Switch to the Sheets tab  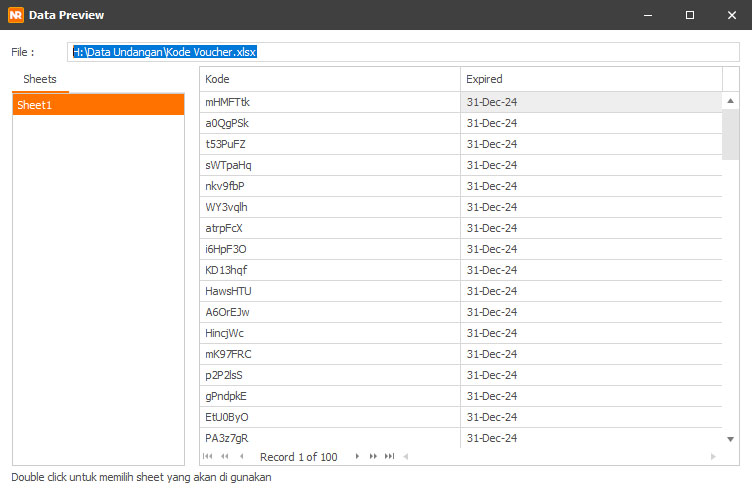tap(40, 79)
